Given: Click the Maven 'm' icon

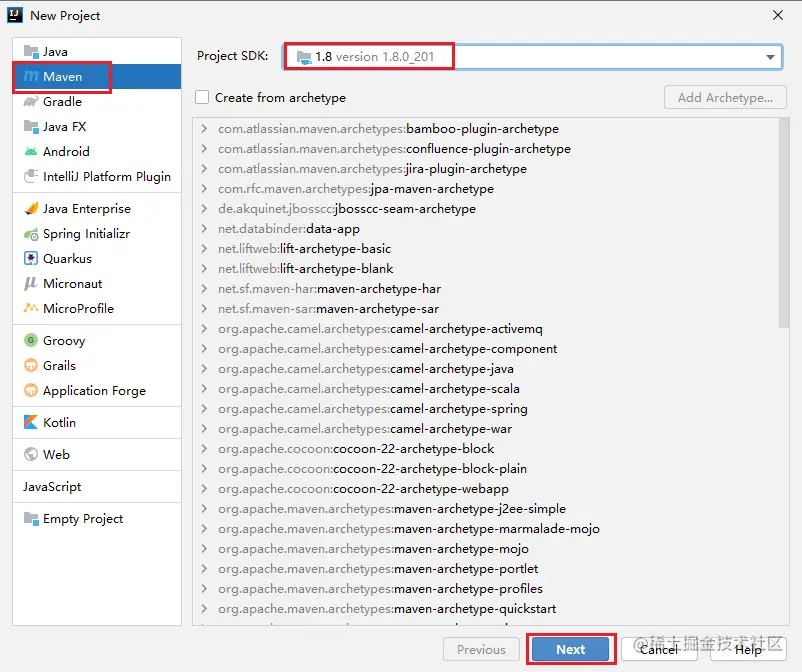Looking at the screenshot, I should [31, 77].
